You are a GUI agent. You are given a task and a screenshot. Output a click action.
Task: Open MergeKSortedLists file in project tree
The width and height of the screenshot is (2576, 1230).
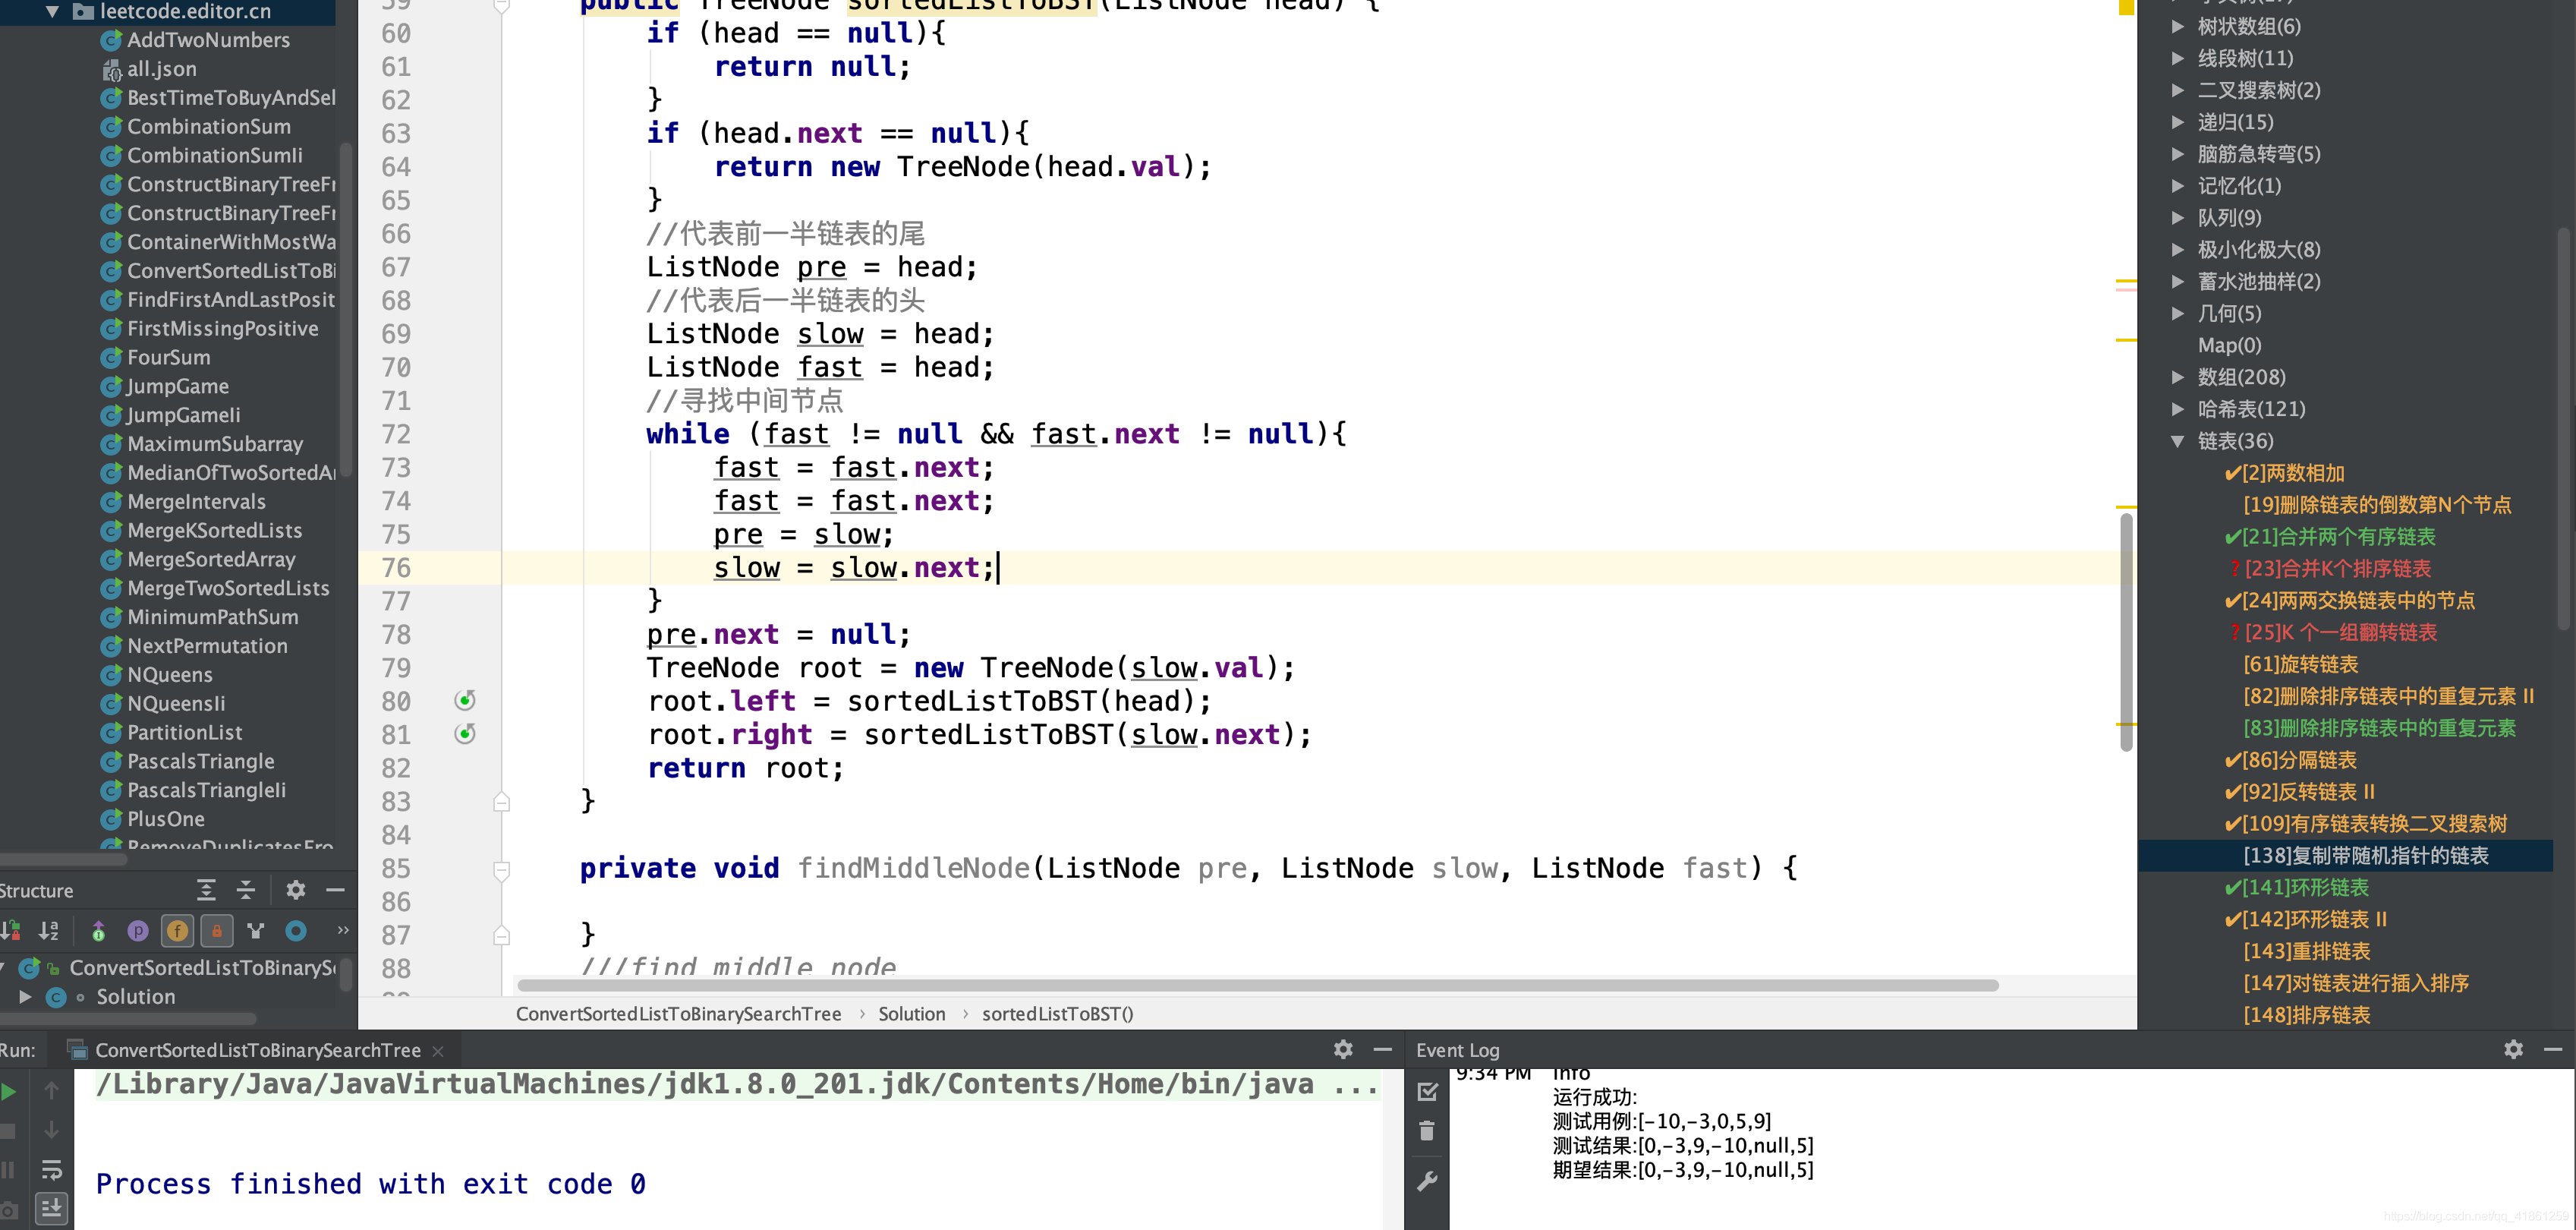pyautogui.click(x=214, y=530)
